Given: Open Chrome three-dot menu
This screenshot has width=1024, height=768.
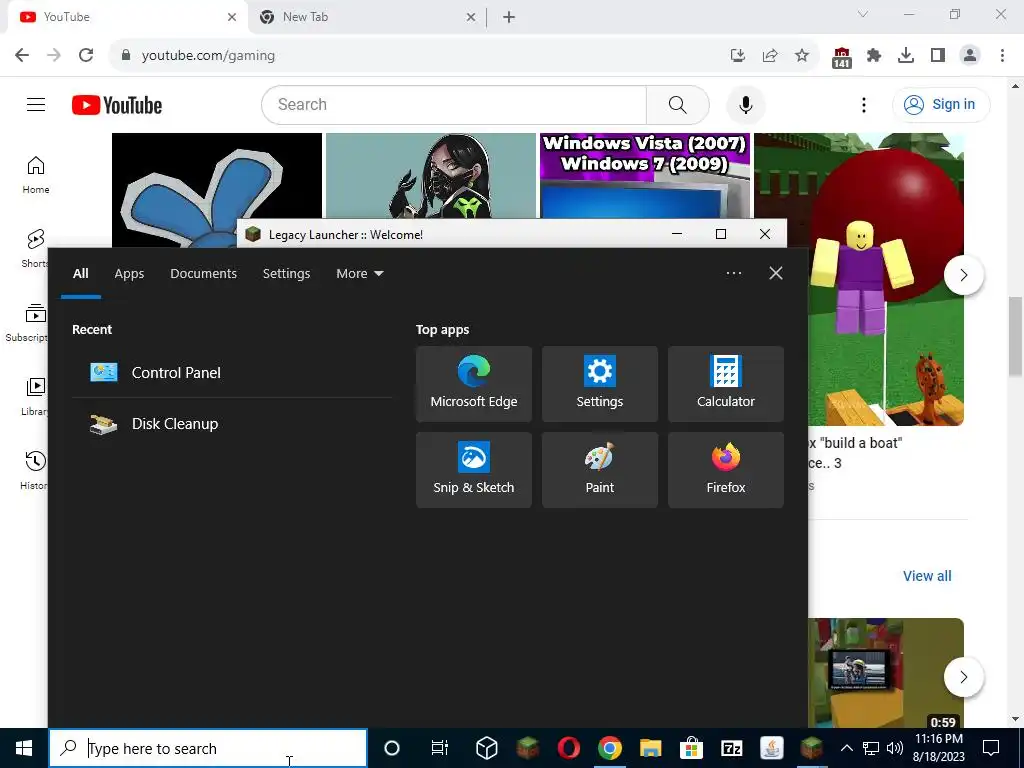Looking at the screenshot, I should [1002, 55].
